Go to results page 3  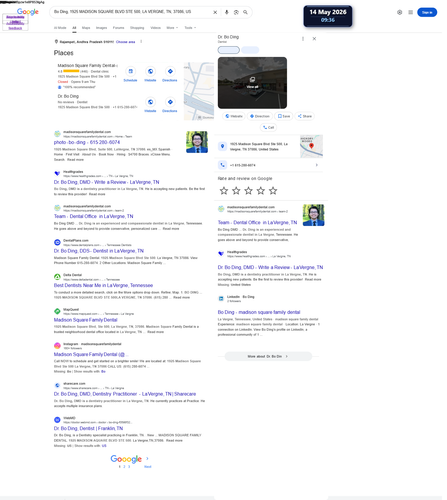click(x=129, y=467)
